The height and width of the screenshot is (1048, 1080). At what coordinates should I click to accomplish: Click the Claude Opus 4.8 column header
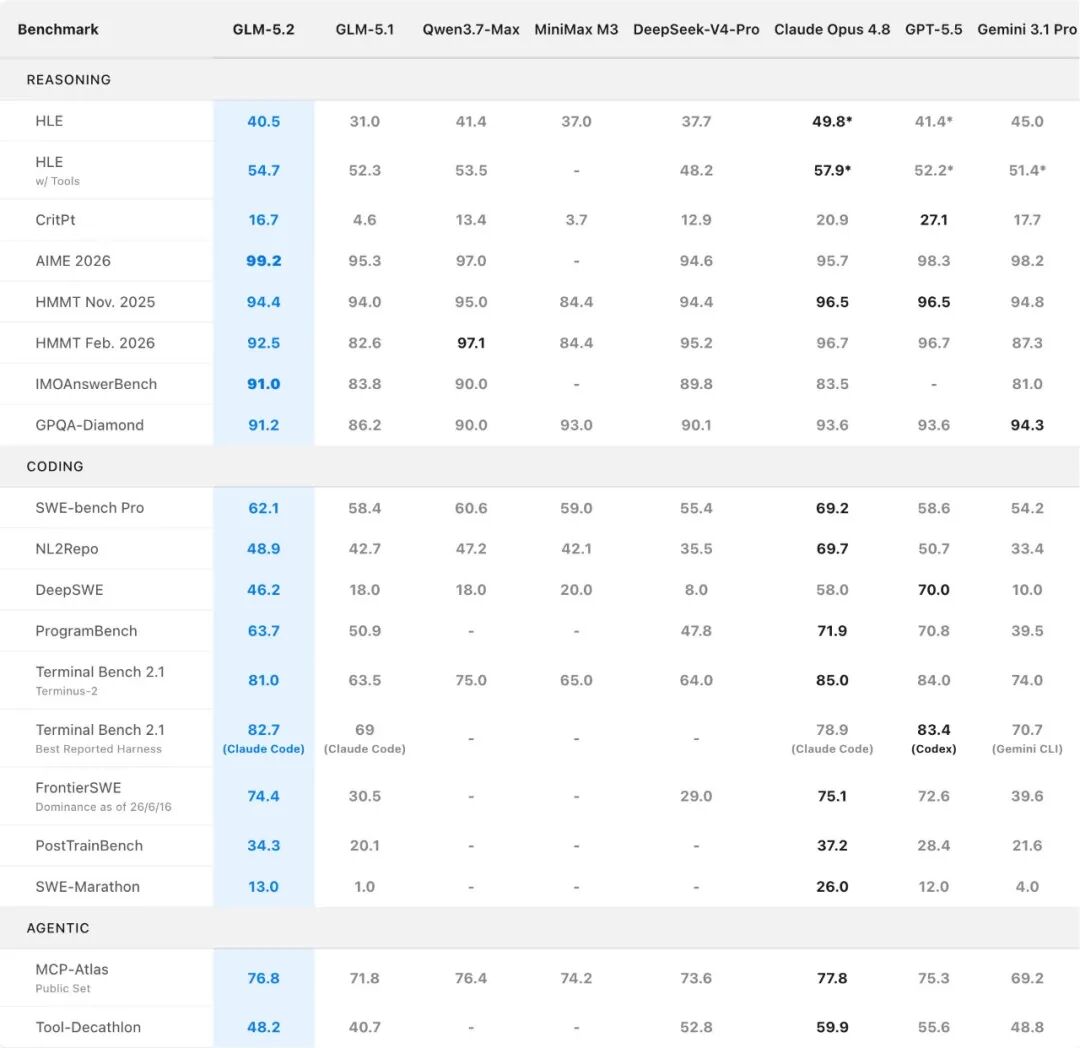pos(832,30)
